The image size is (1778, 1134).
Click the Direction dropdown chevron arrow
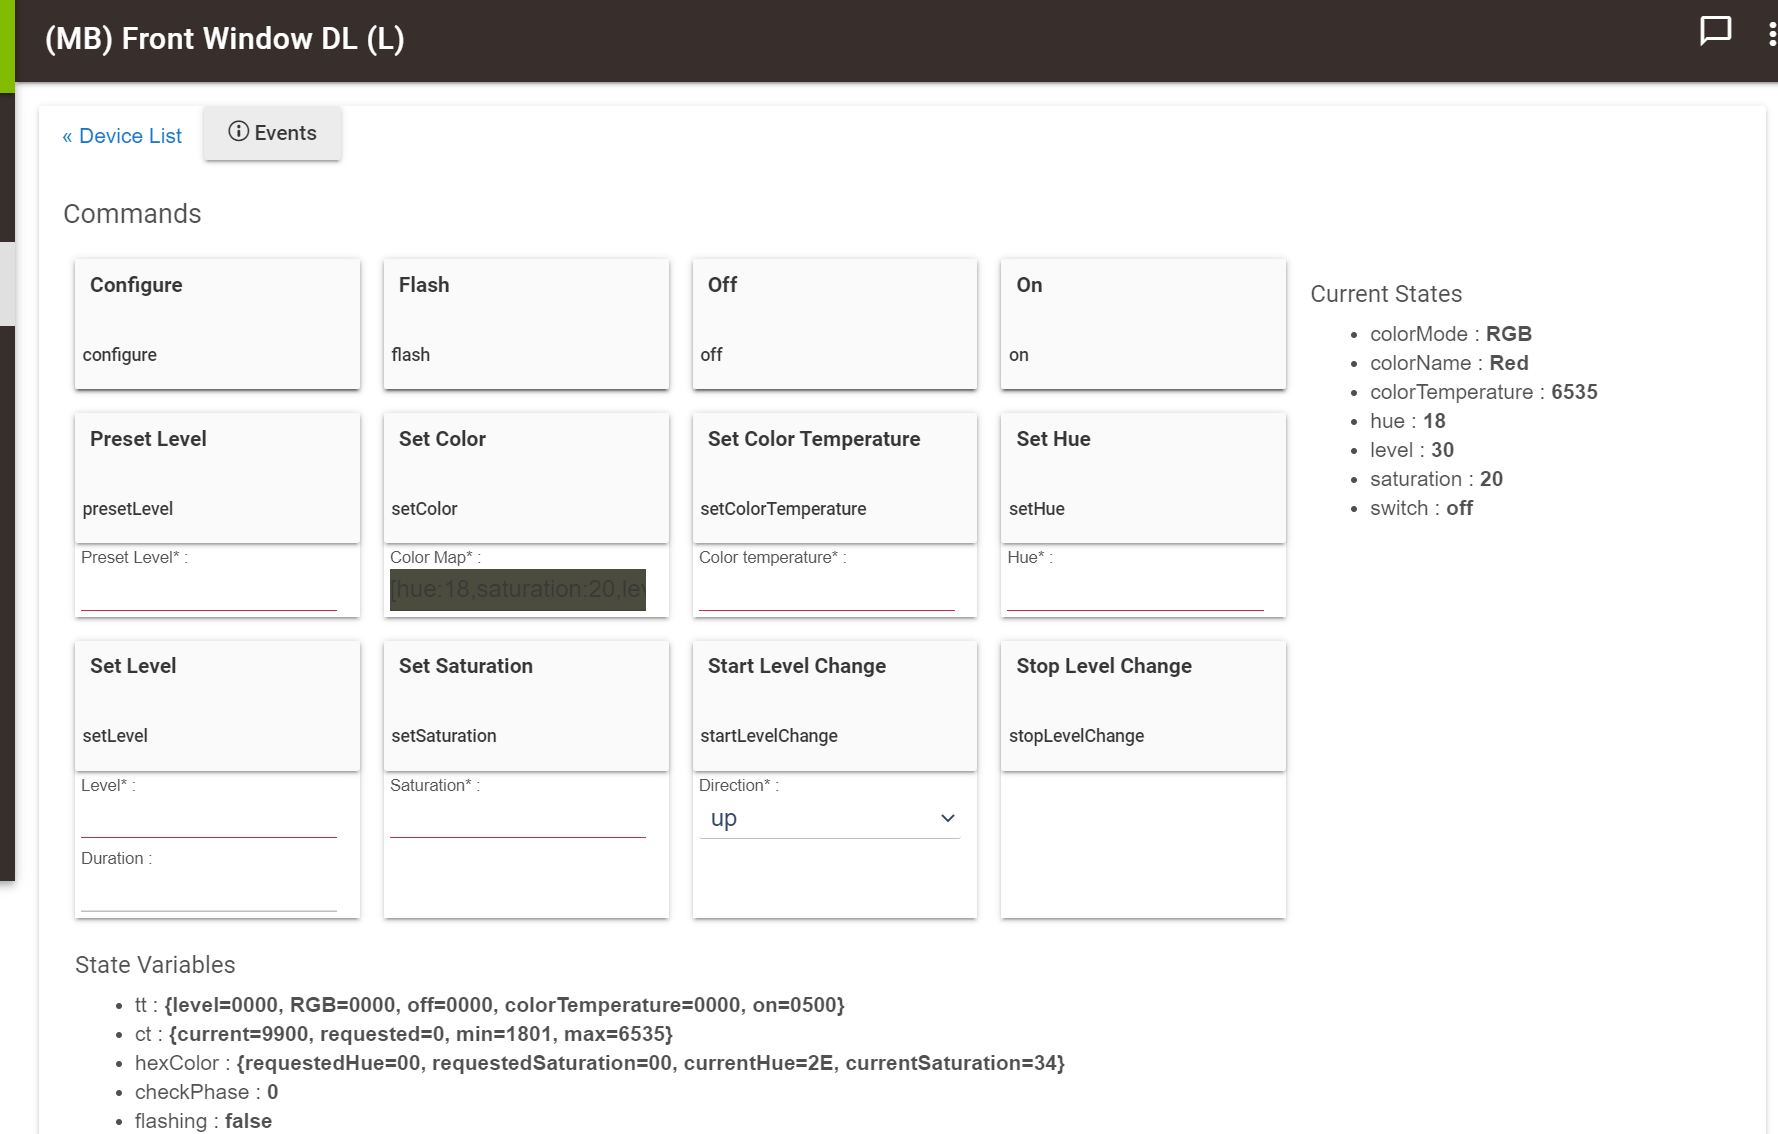pyautogui.click(x=947, y=818)
